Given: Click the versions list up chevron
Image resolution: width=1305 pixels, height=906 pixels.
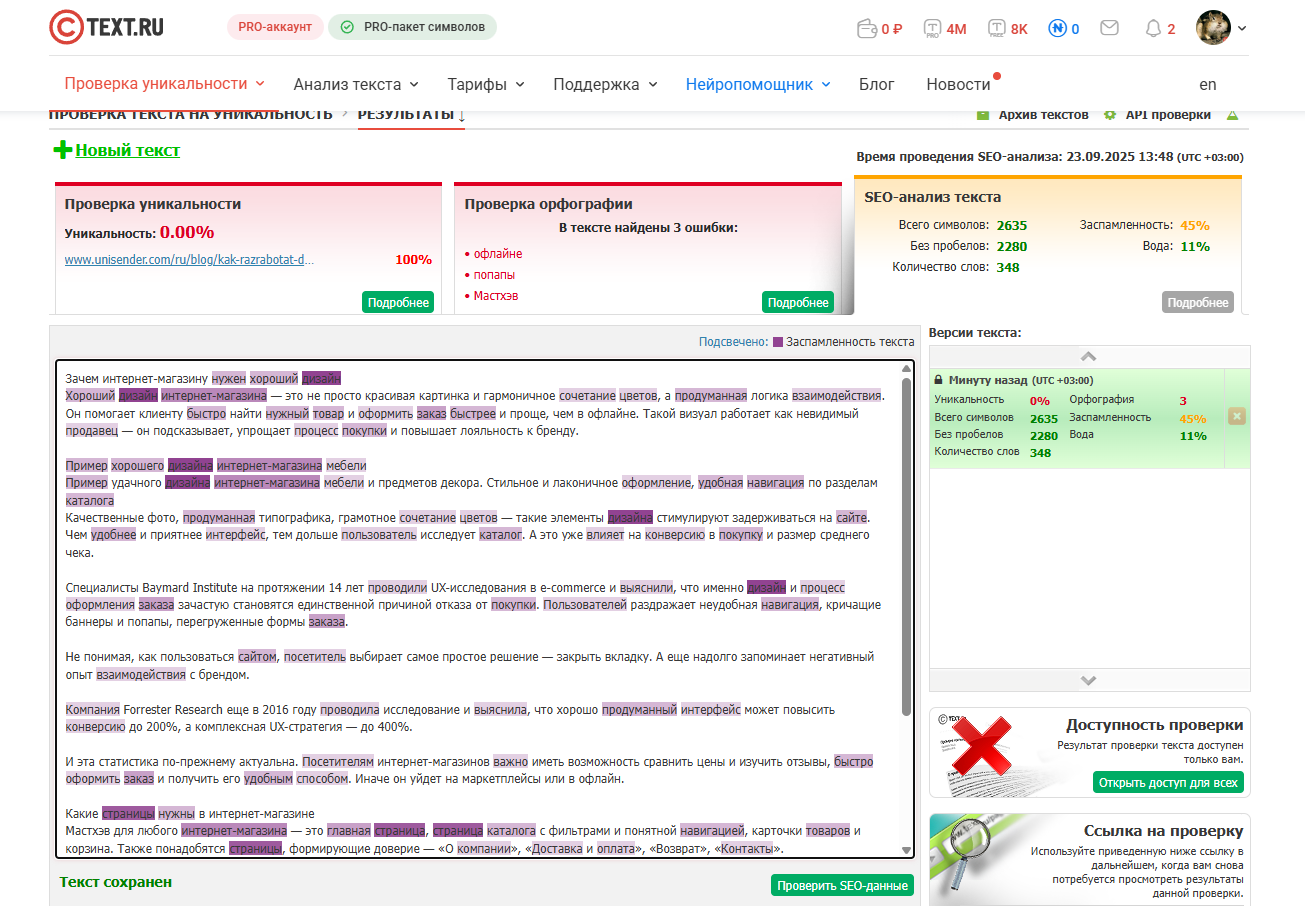Looking at the screenshot, I should tap(1089, 357).
